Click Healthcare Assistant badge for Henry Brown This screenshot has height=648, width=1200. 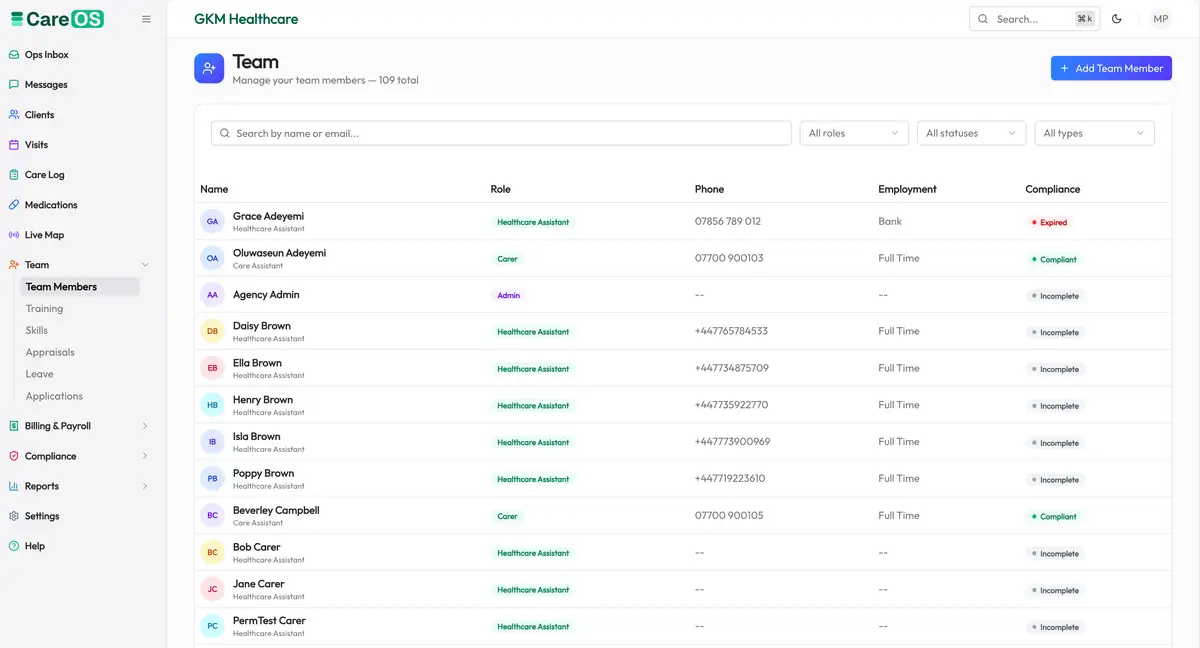pyautogui.click(x=533, y=405)
